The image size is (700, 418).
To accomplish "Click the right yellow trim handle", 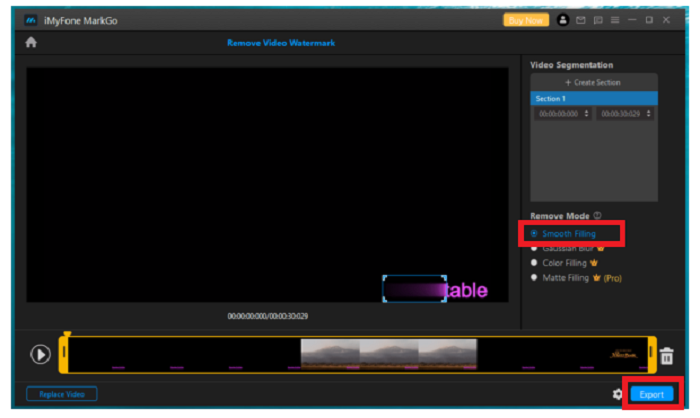I will pos(652,355).
